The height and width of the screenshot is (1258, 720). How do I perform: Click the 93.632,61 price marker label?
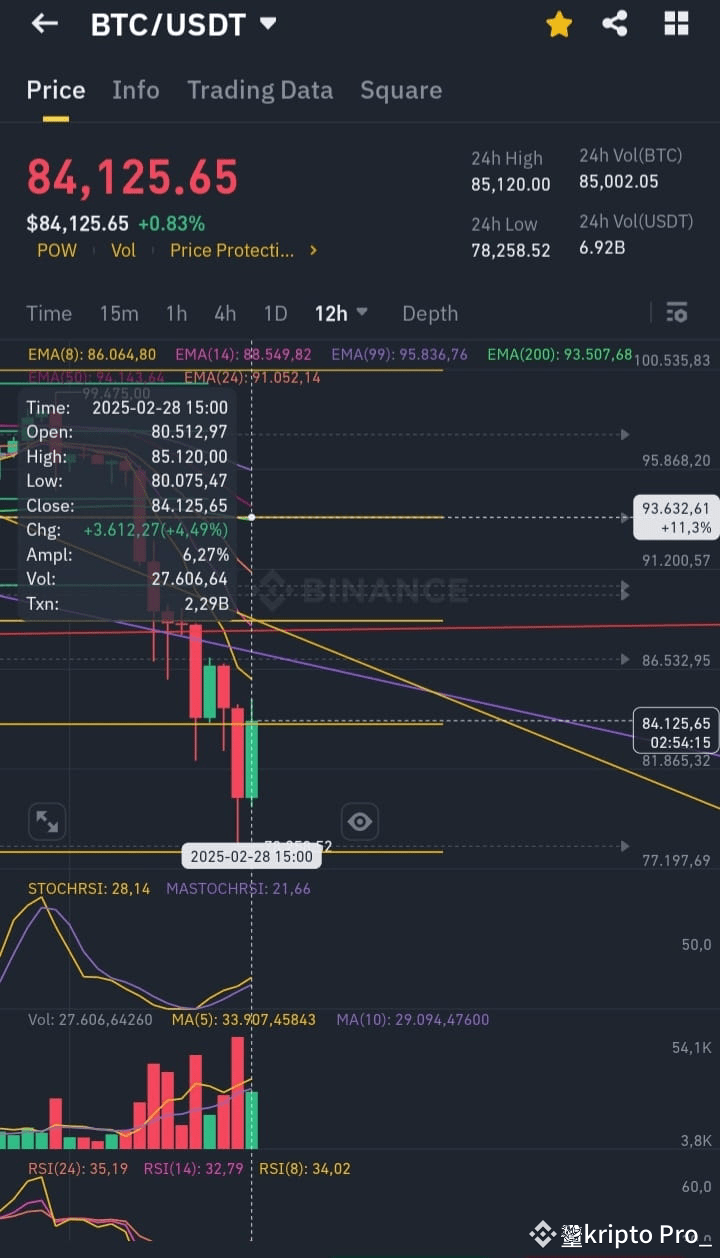click(x=676, y=517)
